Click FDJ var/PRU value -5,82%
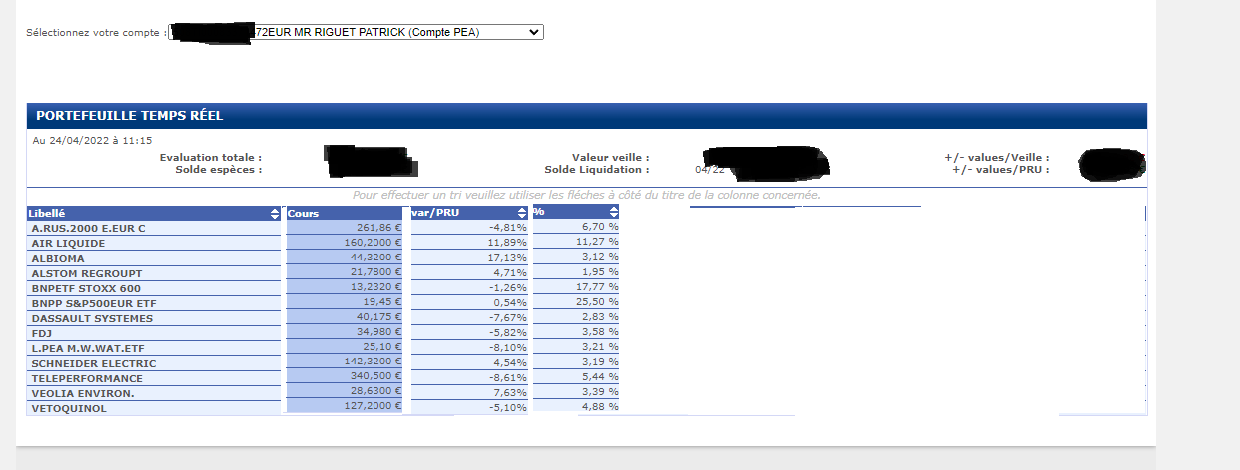Screen dimensions: 1240x470 point(507,333)
